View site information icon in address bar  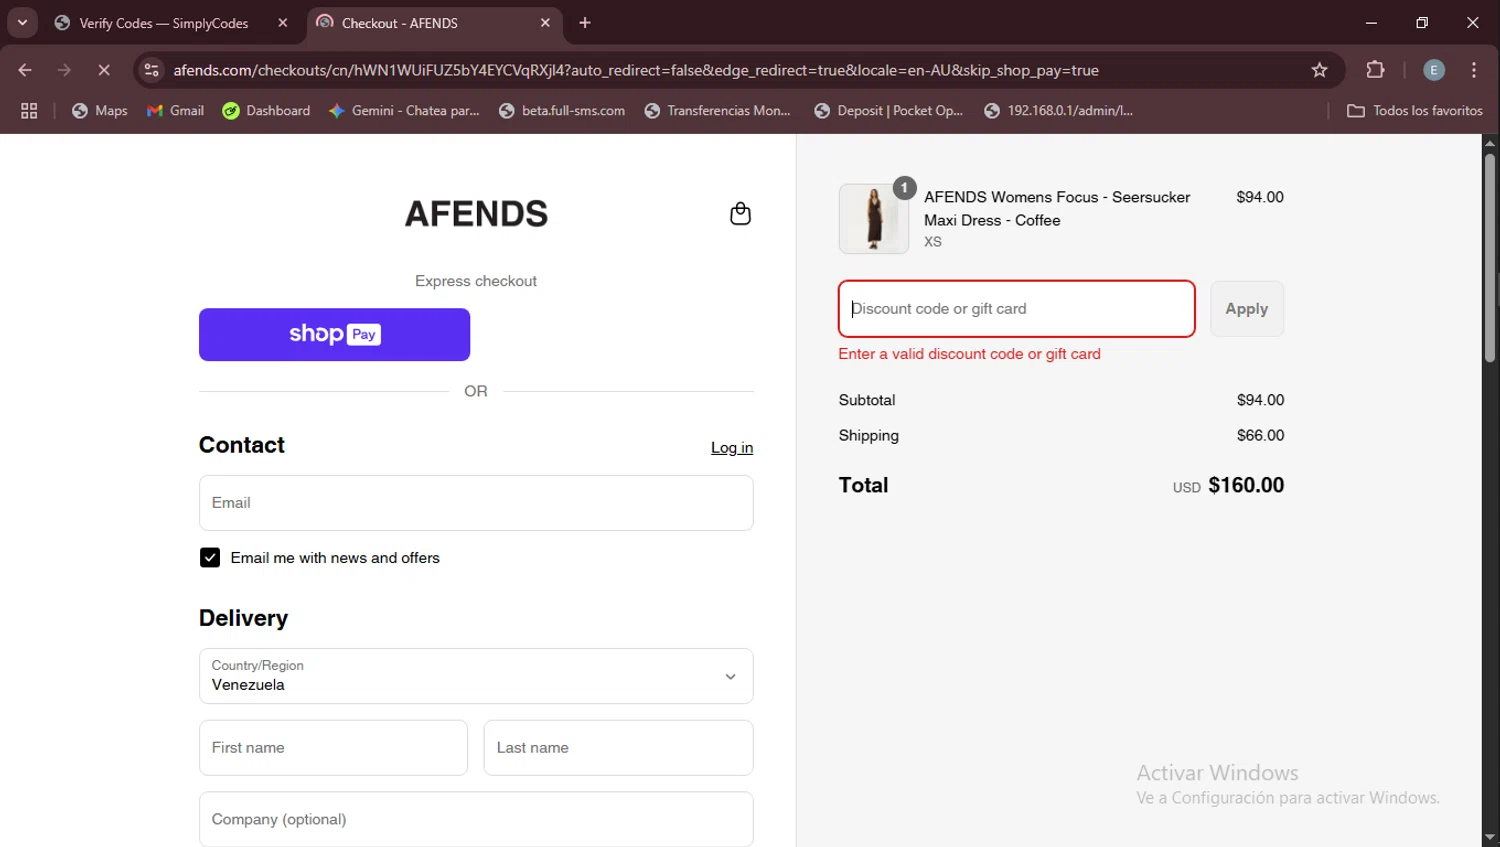pos(152,70)
